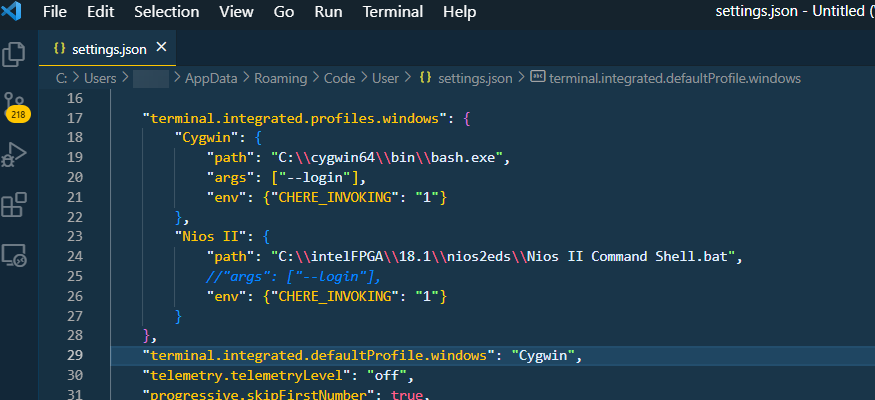This screenshot has height=400, width=875.
Task: Open the Run menu
Action: coord(328,12)
